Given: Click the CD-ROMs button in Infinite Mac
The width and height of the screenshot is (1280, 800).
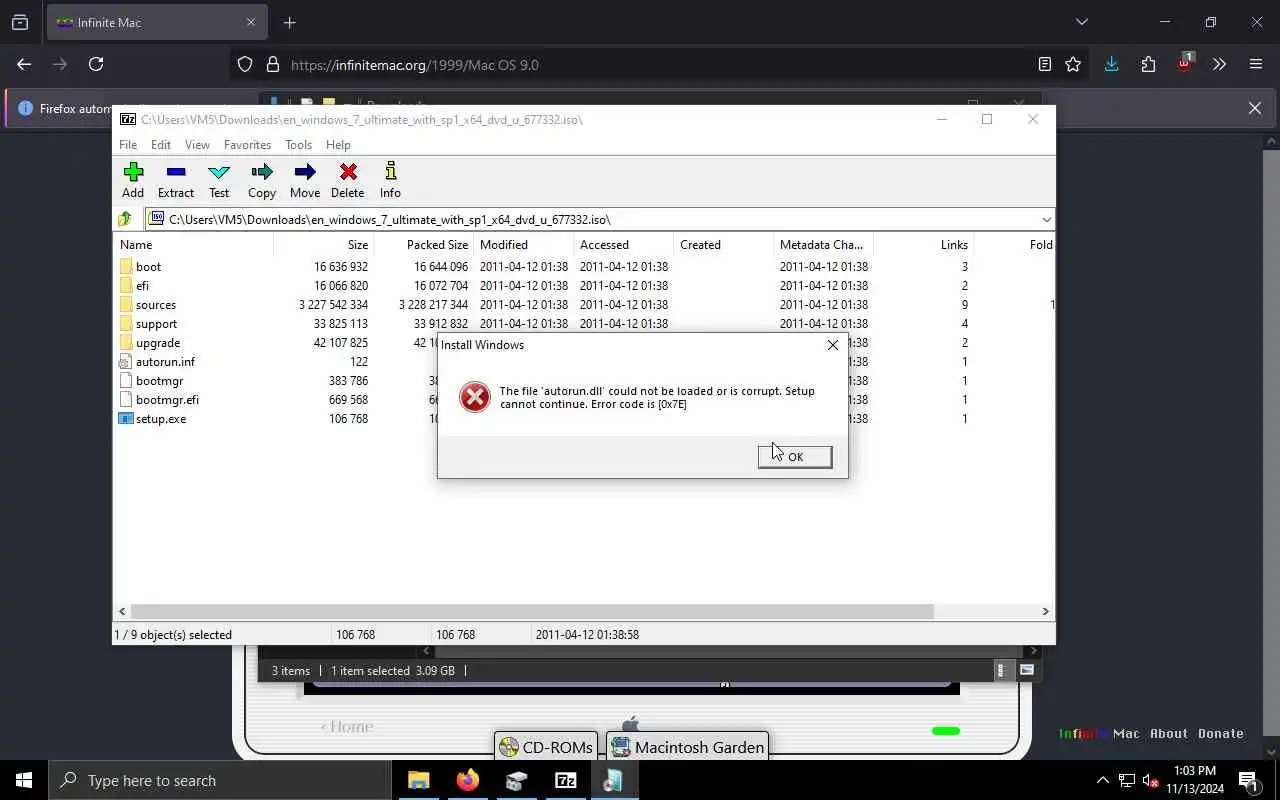Looking at the screenshot, I should click(x=547, y=747).
